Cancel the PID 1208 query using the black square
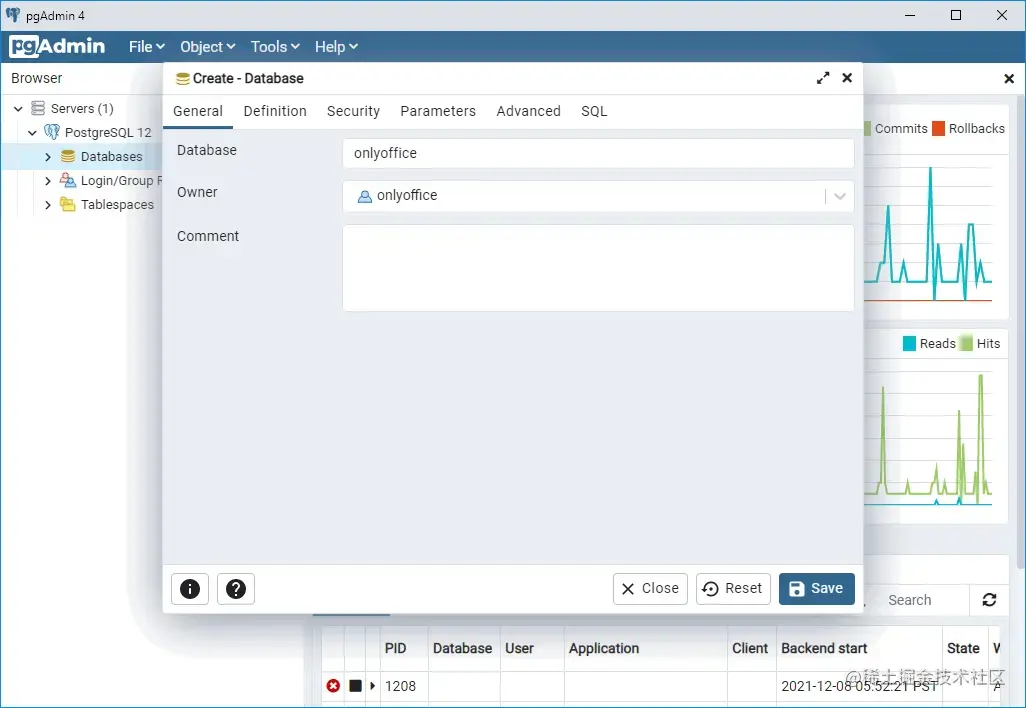Image resolution: width=1026 pixels, height=708 pixels. [355, 686]
